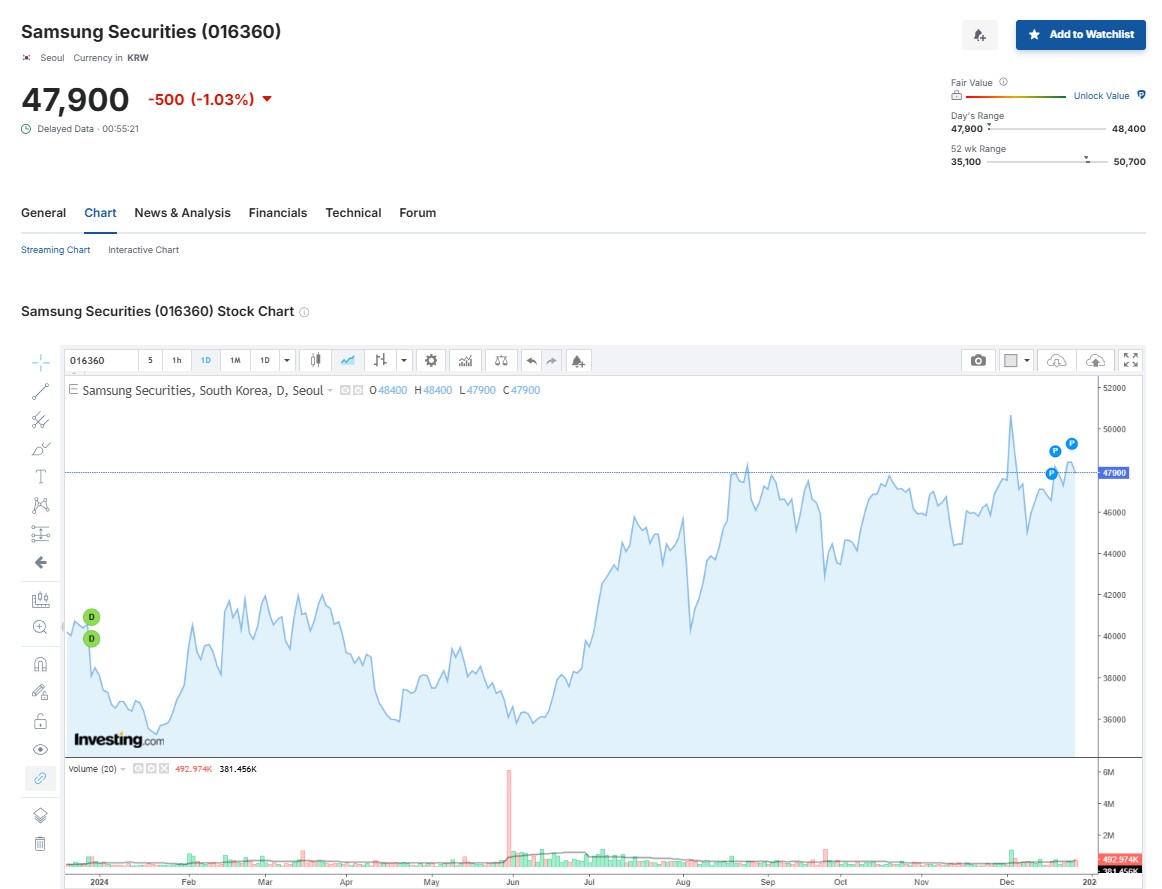Open the Forum tab

418,213
